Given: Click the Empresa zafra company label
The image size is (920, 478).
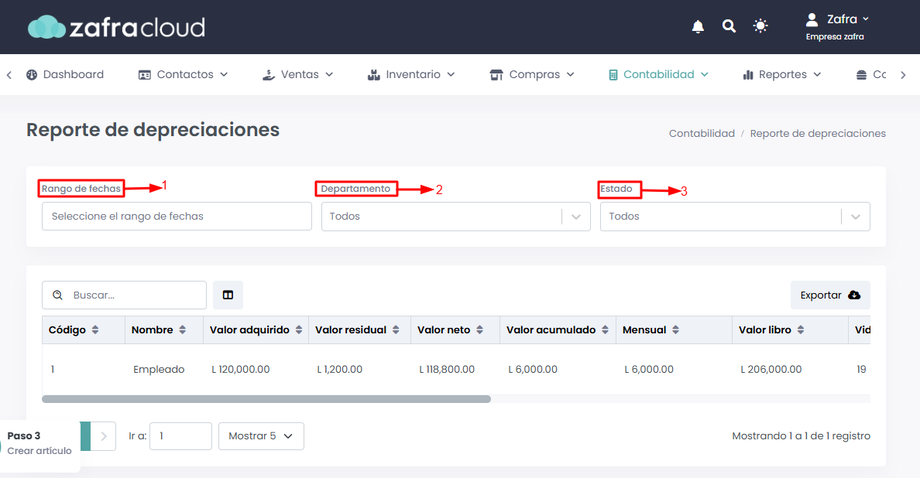Looking at the screenshot, I should pos(835,36).
